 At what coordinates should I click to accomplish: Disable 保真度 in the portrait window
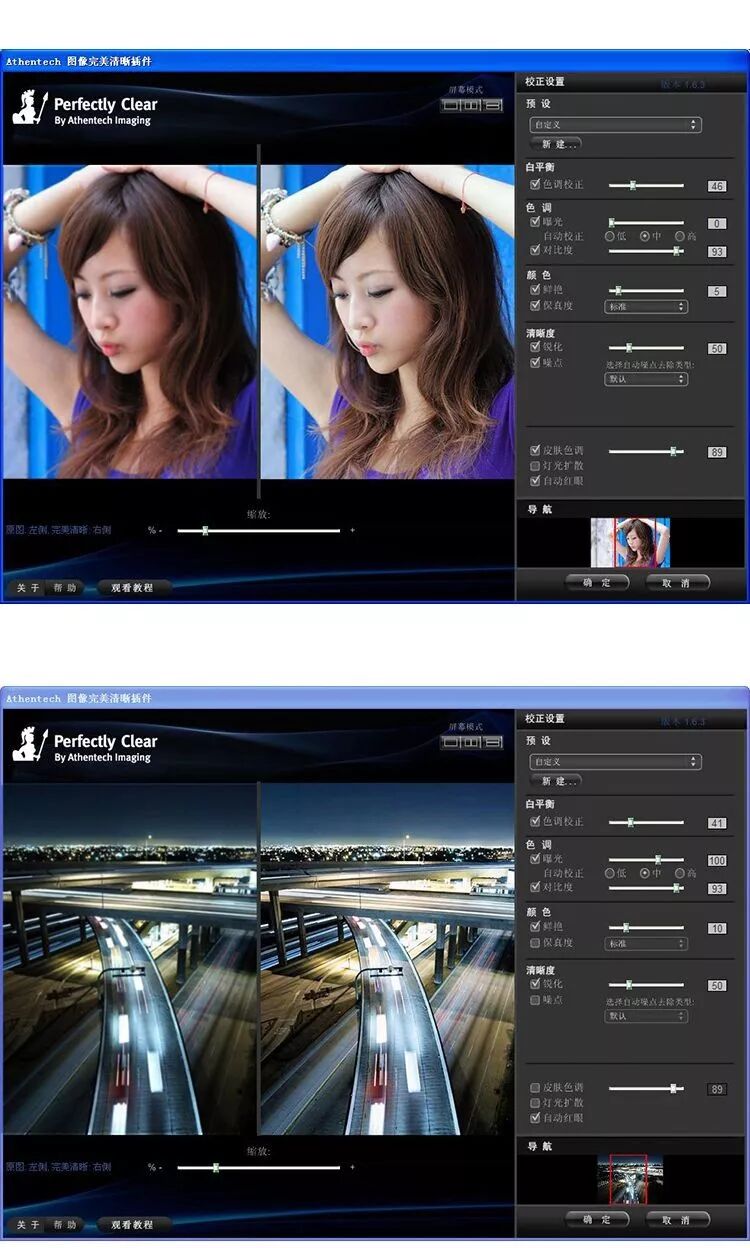point(535,305)
